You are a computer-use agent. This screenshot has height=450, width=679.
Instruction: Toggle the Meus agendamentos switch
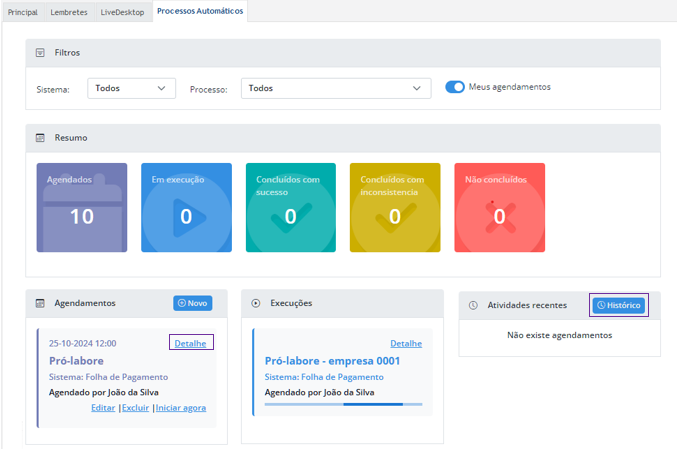point(455,87)
